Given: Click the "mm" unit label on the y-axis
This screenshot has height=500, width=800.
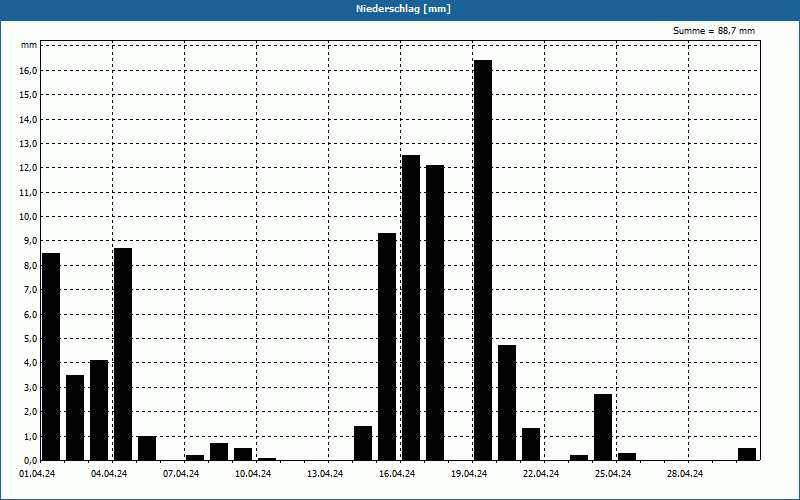Looking at the screenshot, I should click(29, 45).
